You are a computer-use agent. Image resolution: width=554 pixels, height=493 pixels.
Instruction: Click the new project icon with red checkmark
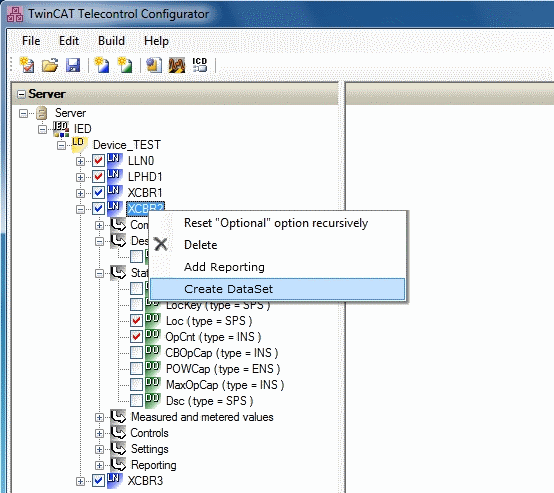(27, 65)
